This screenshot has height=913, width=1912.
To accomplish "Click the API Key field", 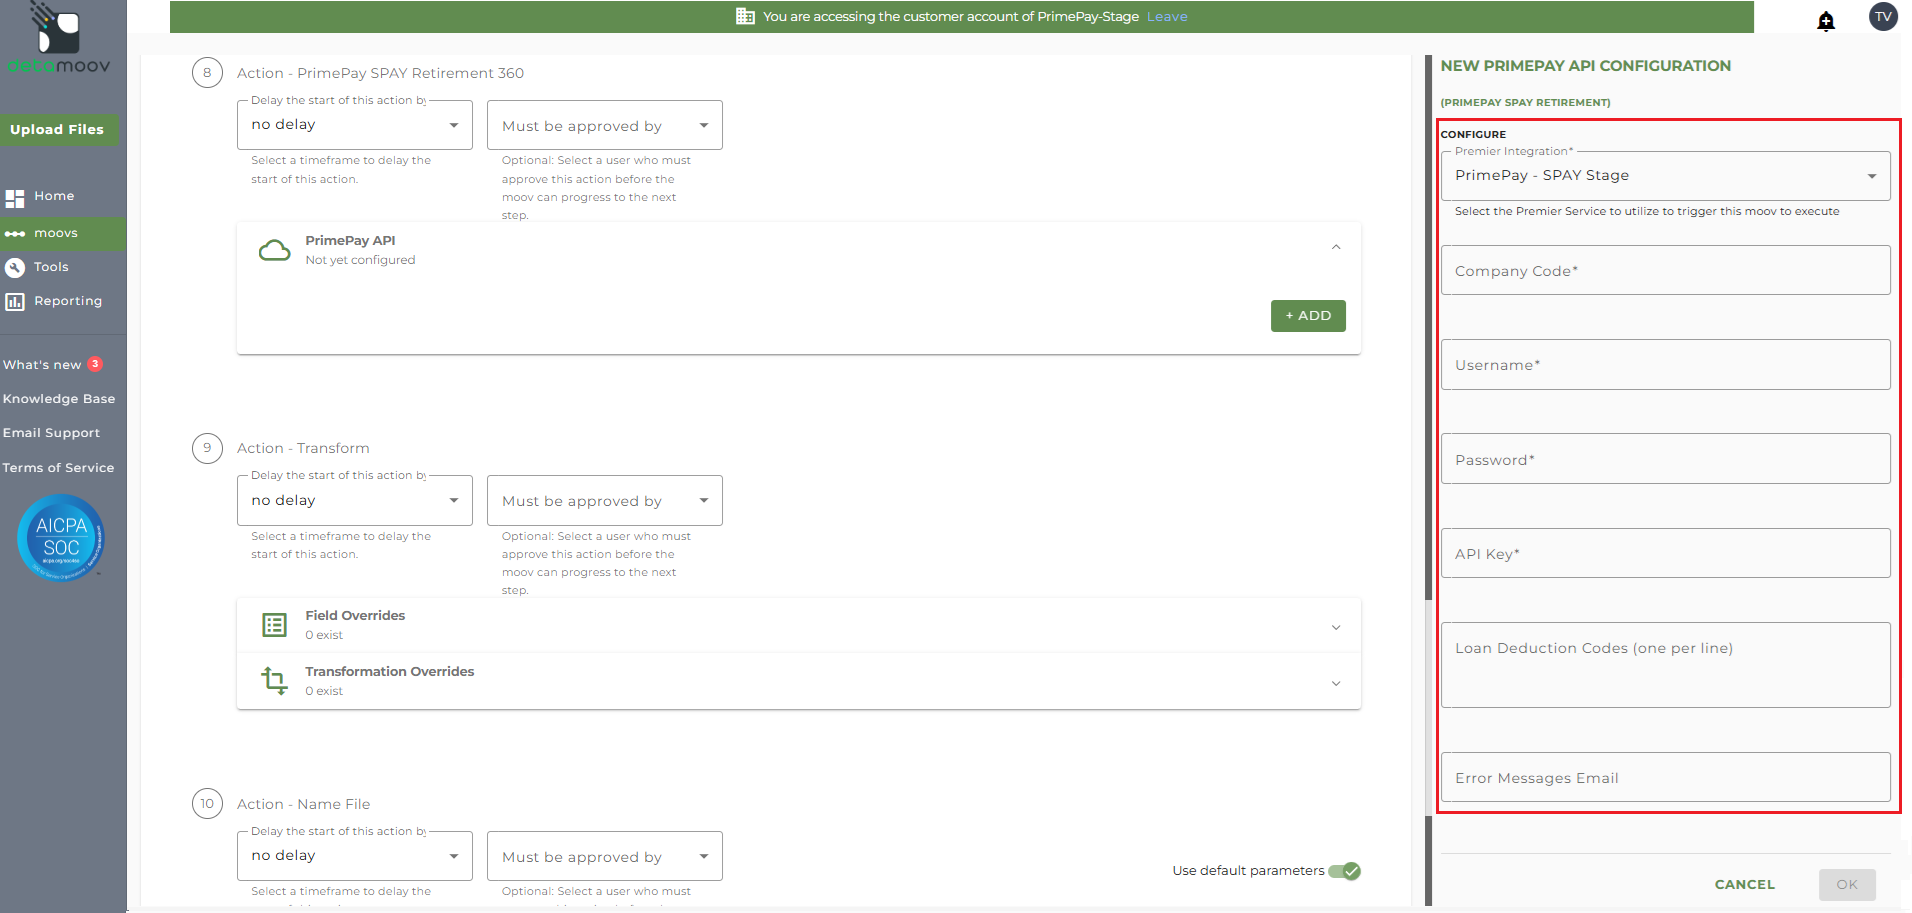I will tap(1665, 553).
